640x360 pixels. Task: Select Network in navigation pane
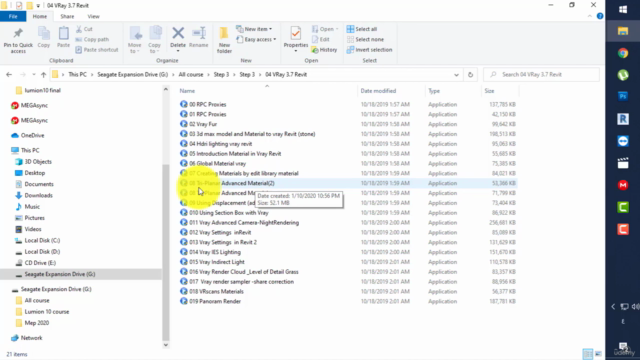click(31, 338)
